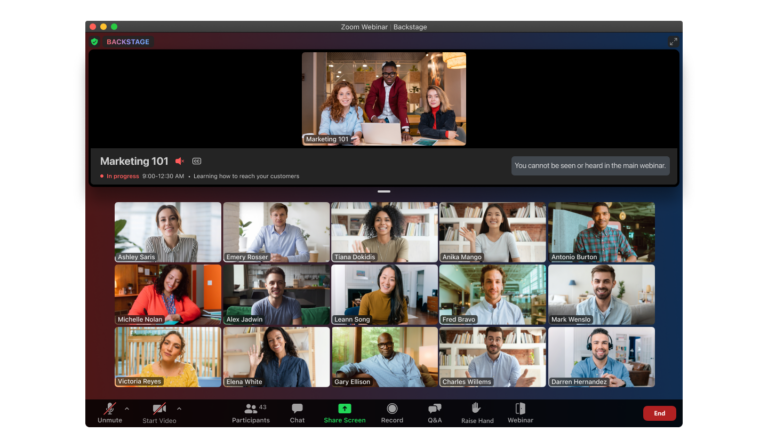Click the yellow minimize window button

click(103, 26)
